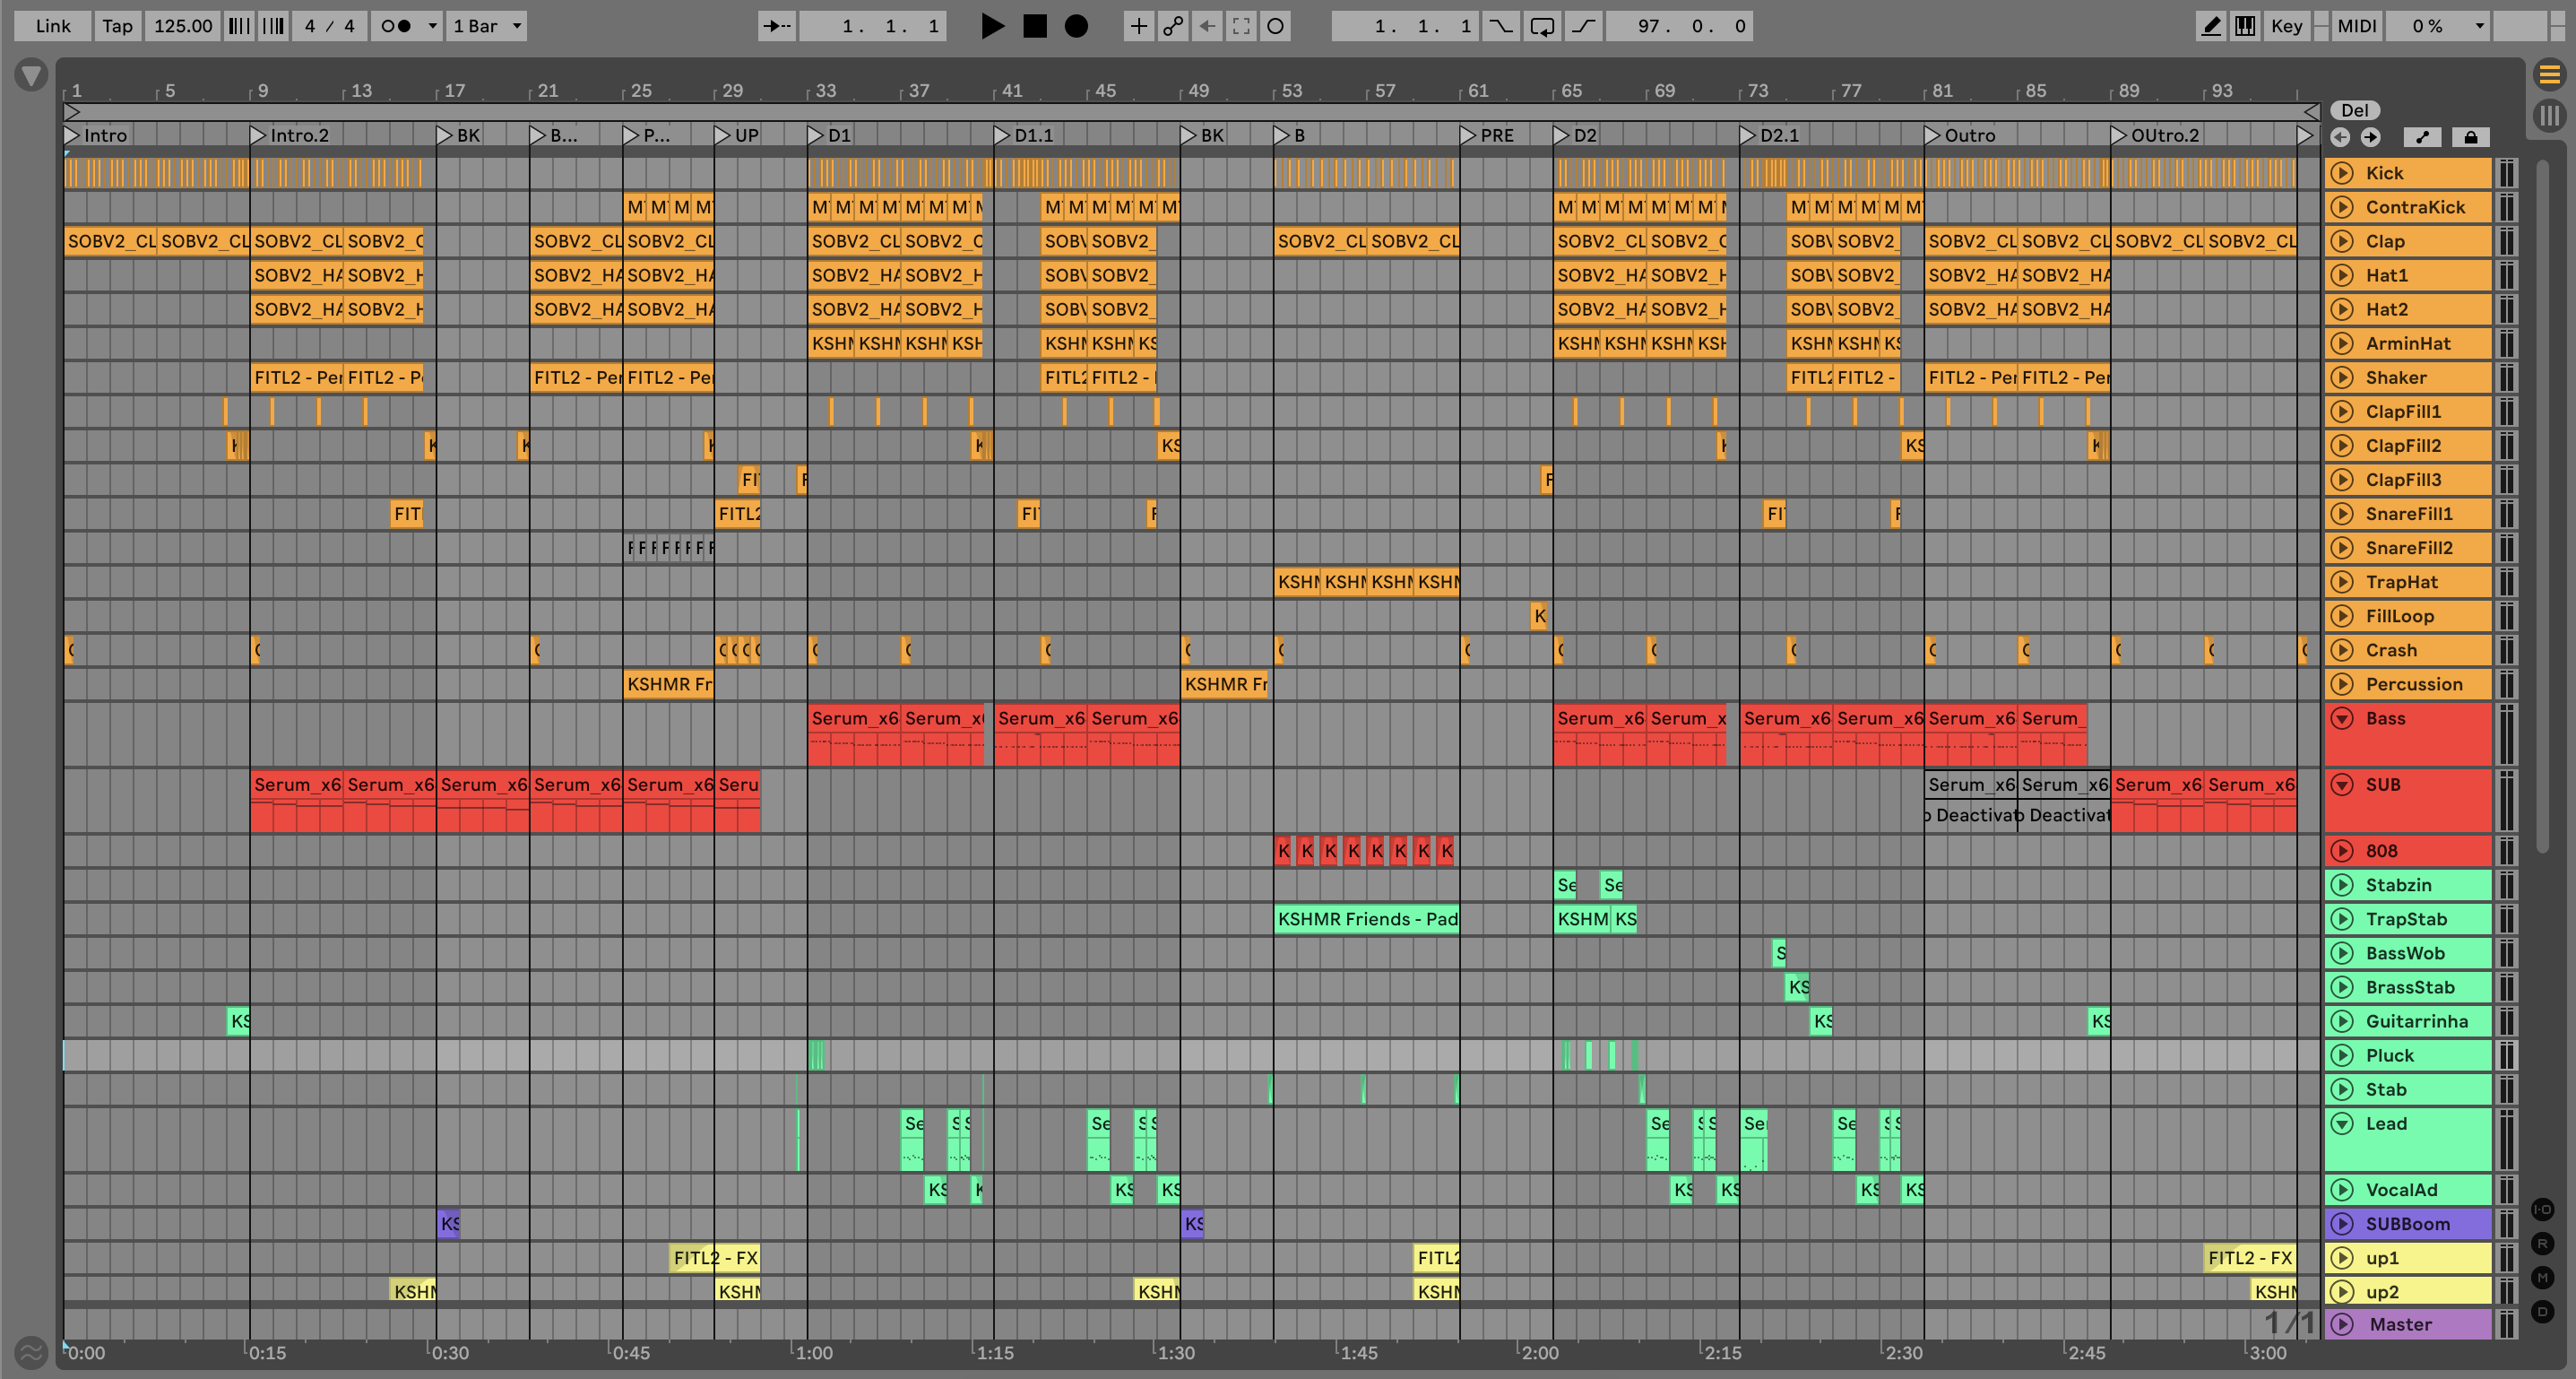Toggle the computer MIDI keyboard icon
Viewport: 2576px width, 1379px height.
pyautogui.click(x=2245, y=26)
